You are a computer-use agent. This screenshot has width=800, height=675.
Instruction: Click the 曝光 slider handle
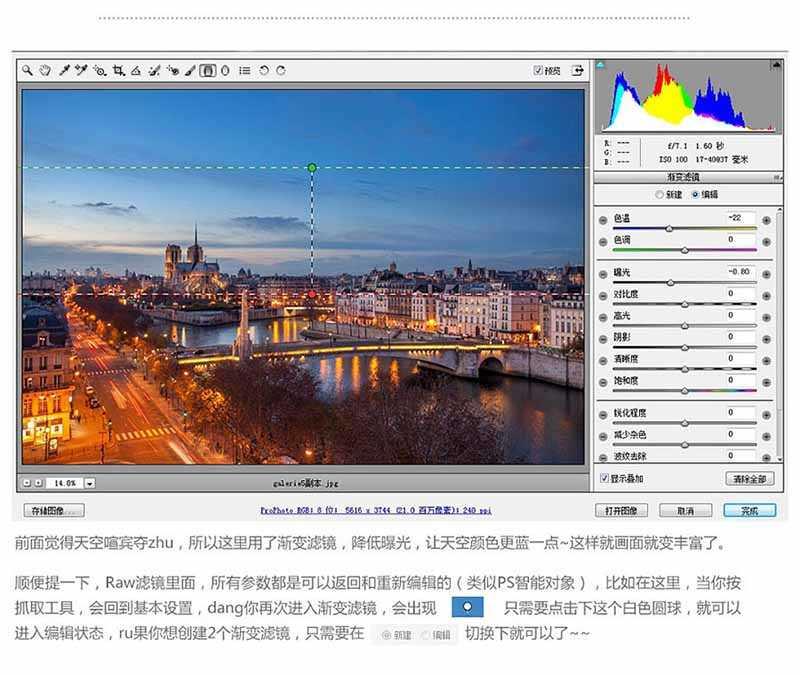click(669, 283)
